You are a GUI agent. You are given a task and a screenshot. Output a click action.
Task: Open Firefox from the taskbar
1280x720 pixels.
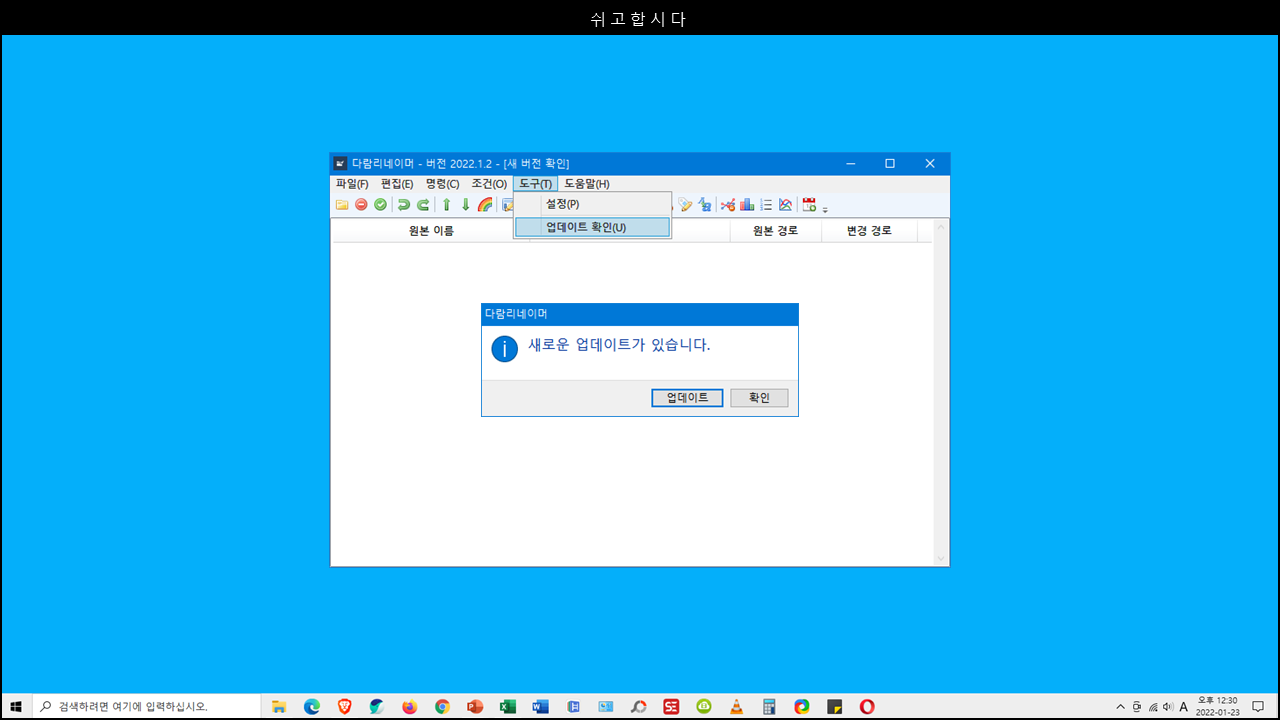[409, 706]
